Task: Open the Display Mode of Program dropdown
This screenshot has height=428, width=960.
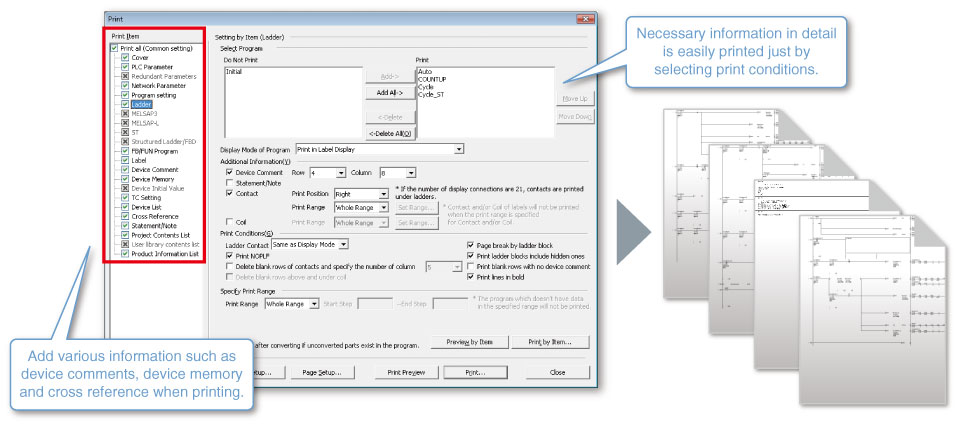Action: pyautogui.click(x=459, y=149)
